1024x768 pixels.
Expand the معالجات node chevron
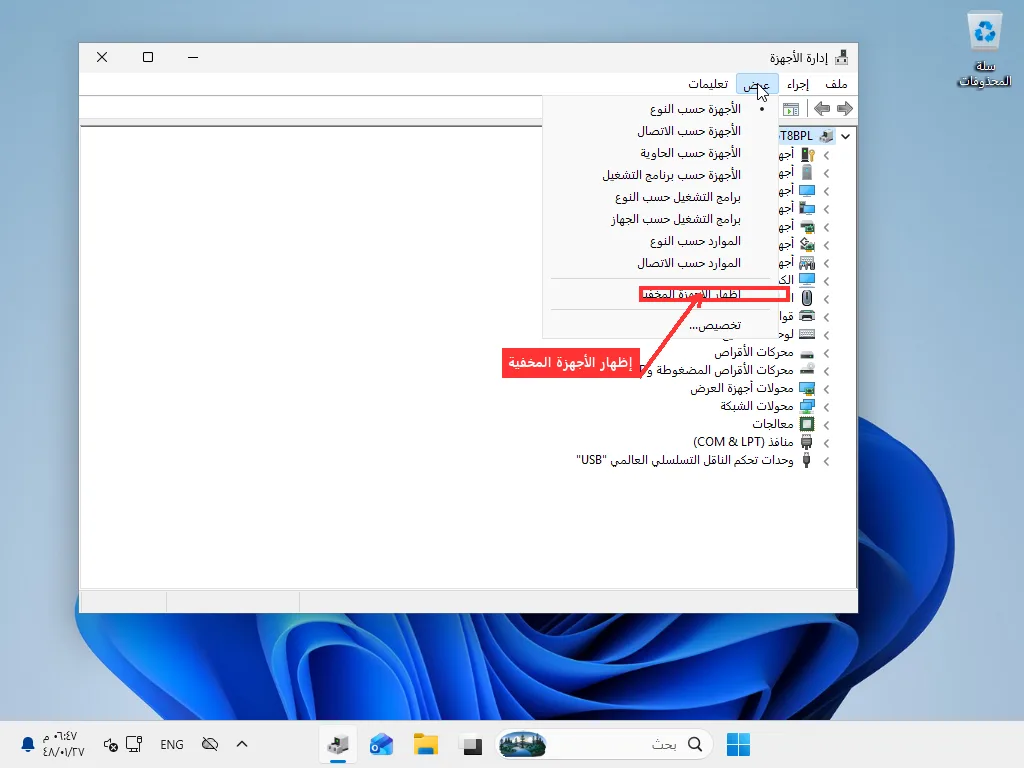click(x=826, y=425)
